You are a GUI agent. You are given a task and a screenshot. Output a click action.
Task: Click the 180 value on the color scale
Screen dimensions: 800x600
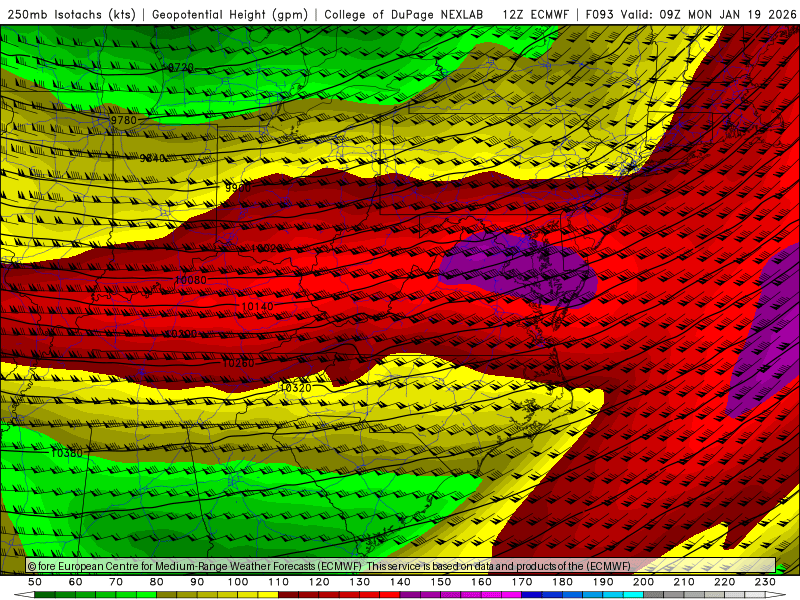[x=562, y=582]
